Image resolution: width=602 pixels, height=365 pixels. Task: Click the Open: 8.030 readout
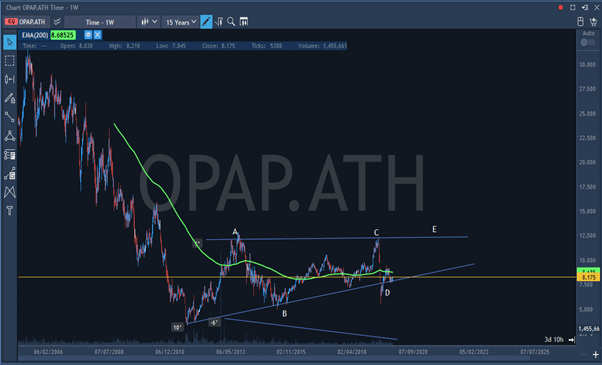[76, 46]
